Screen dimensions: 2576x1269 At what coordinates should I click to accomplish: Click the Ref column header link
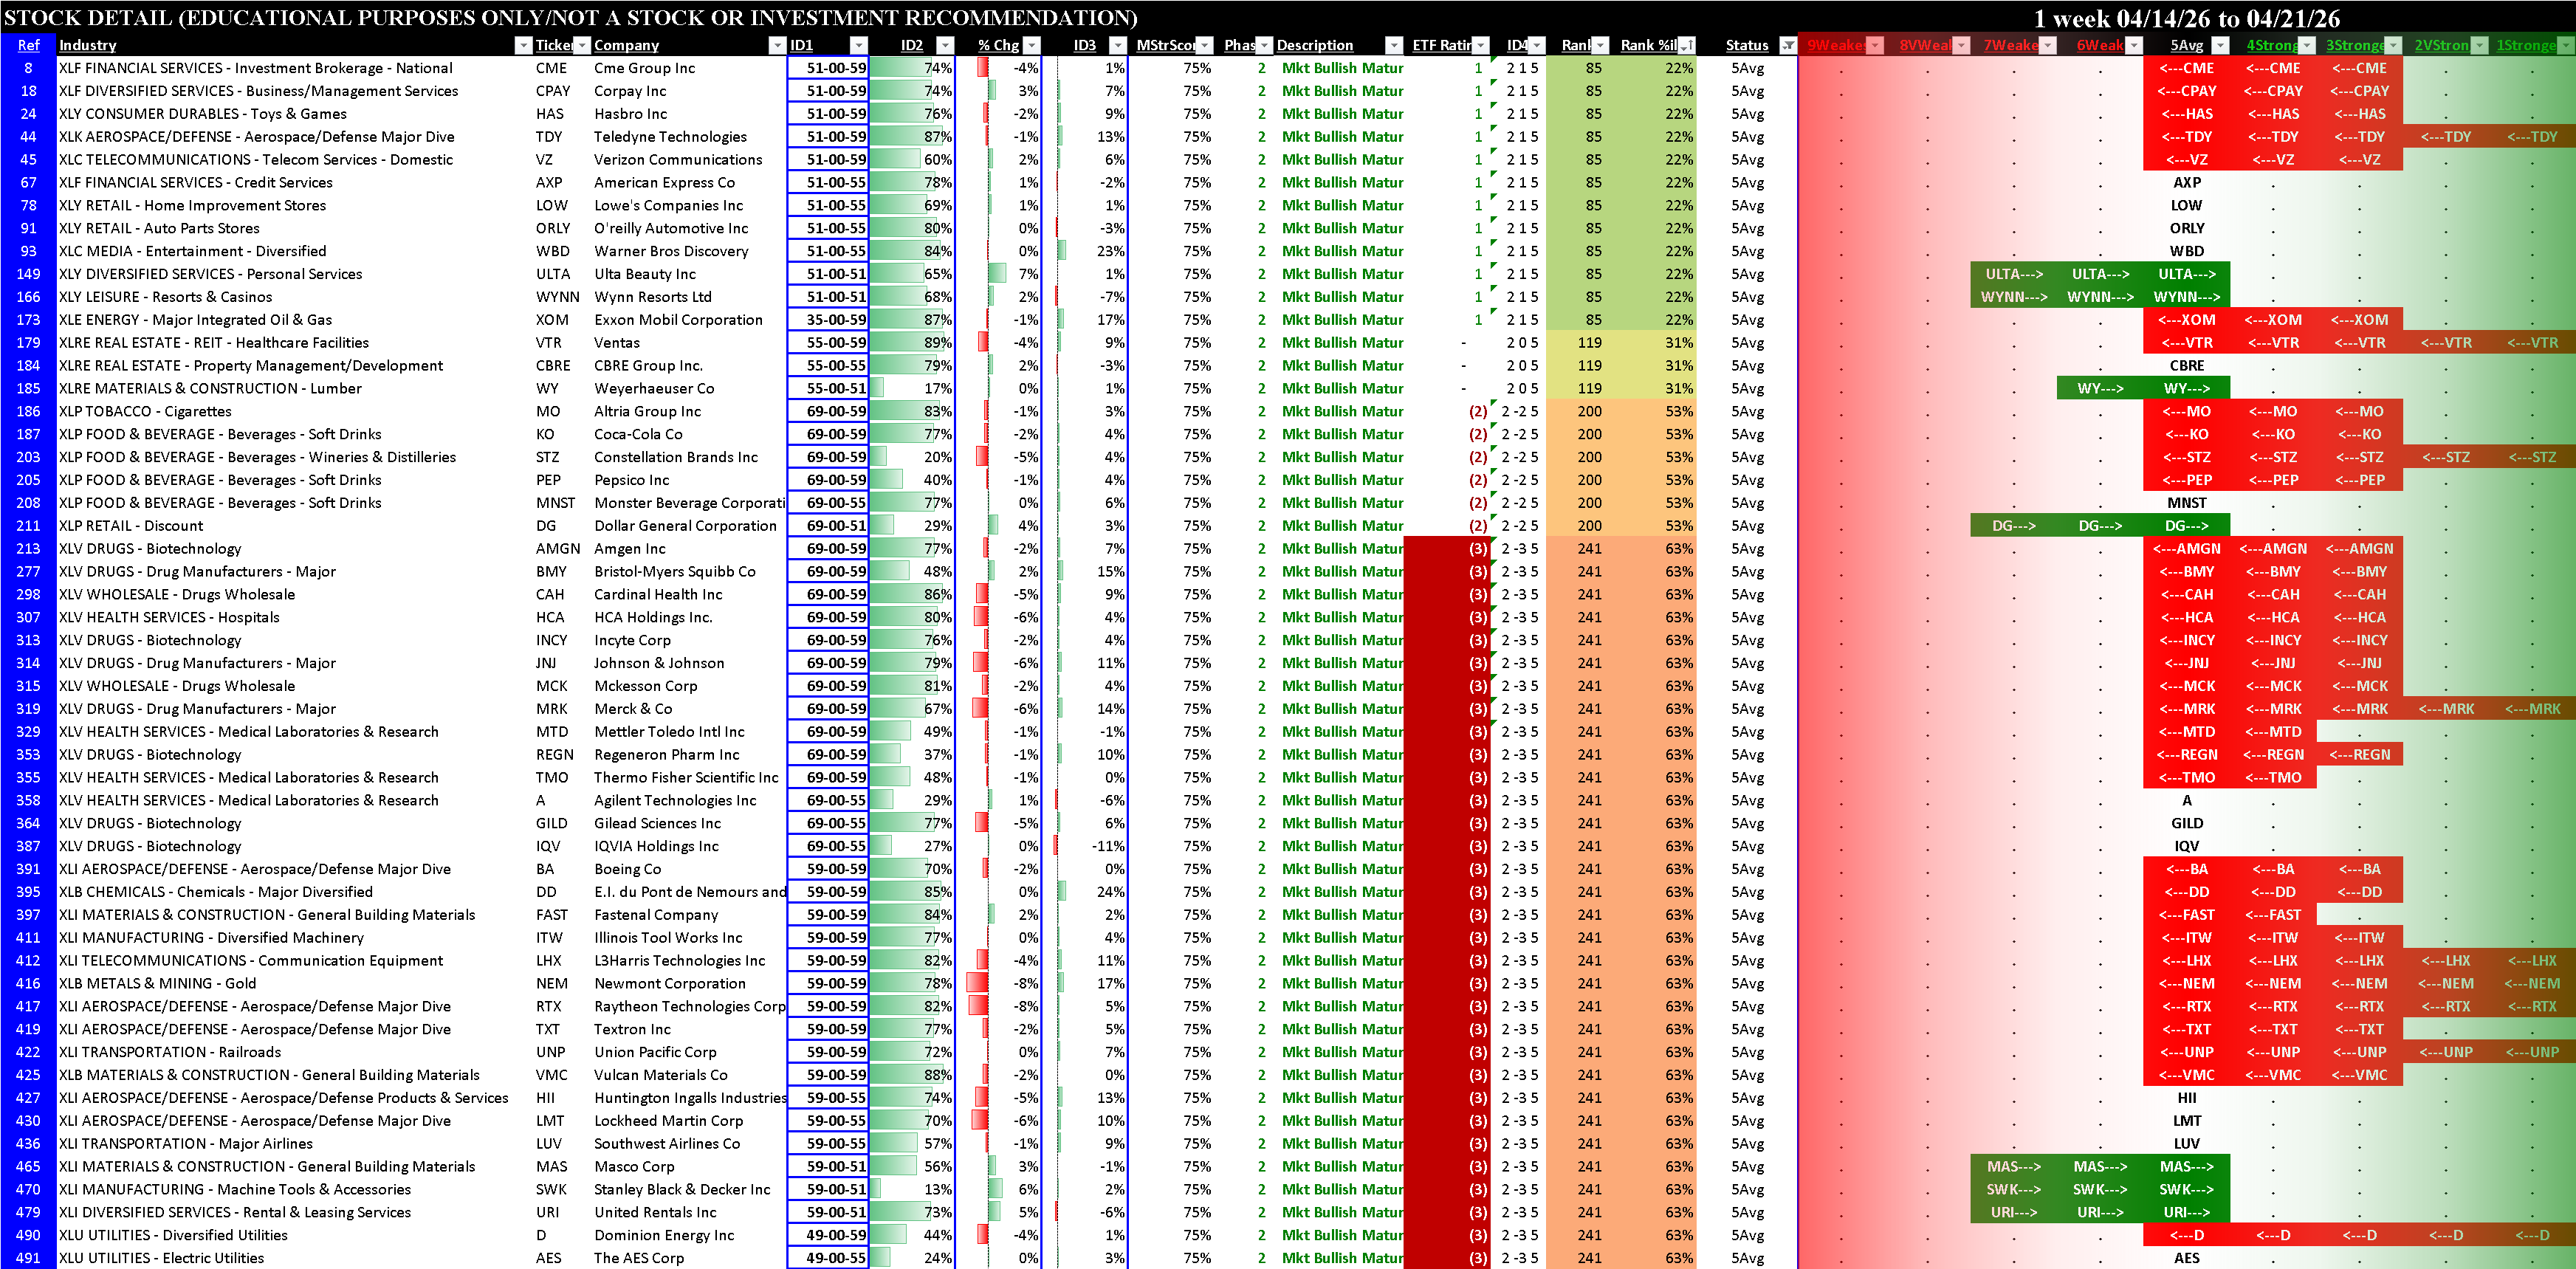click(28, 45)
